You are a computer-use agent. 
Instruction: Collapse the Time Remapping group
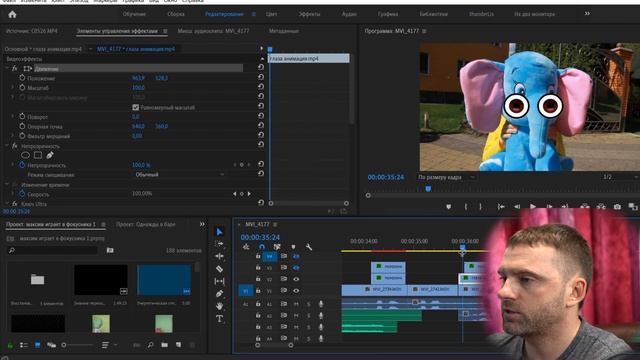click(x=7, y=184)
